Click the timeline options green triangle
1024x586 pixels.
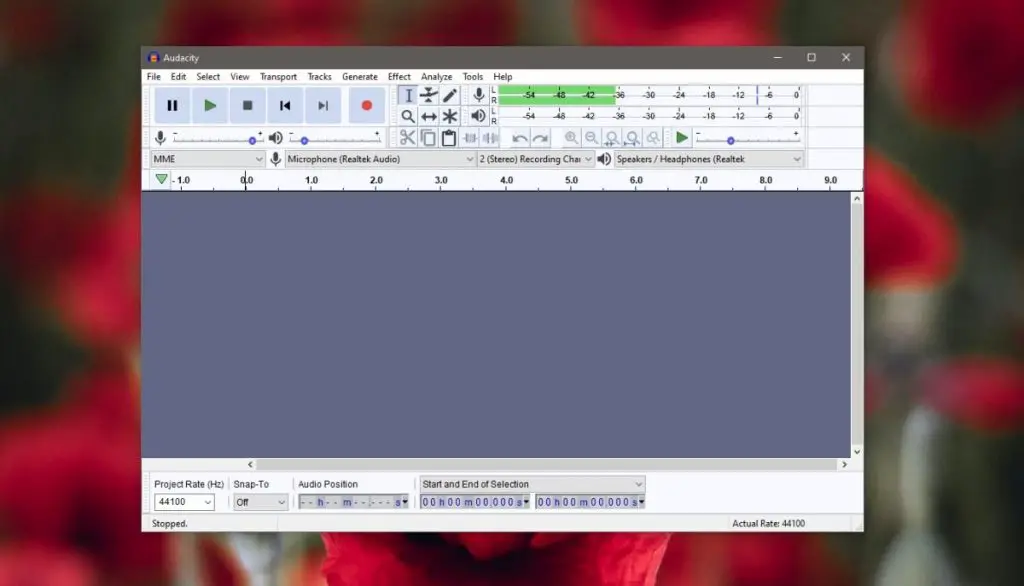(x=161, y=179)
